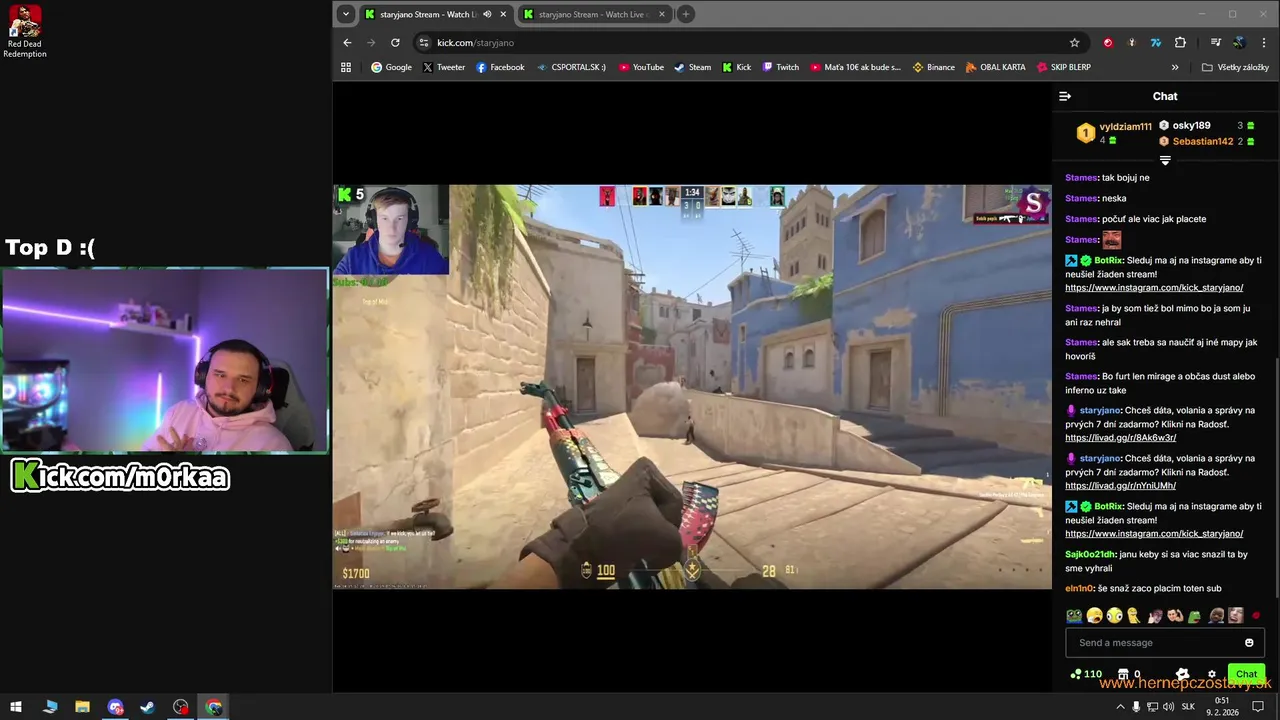Viewport: 1280px width, 720px height.
Task: Open vyldziam111 top gifter profile
Action: pyautogui.click(x=1125, y=127)
